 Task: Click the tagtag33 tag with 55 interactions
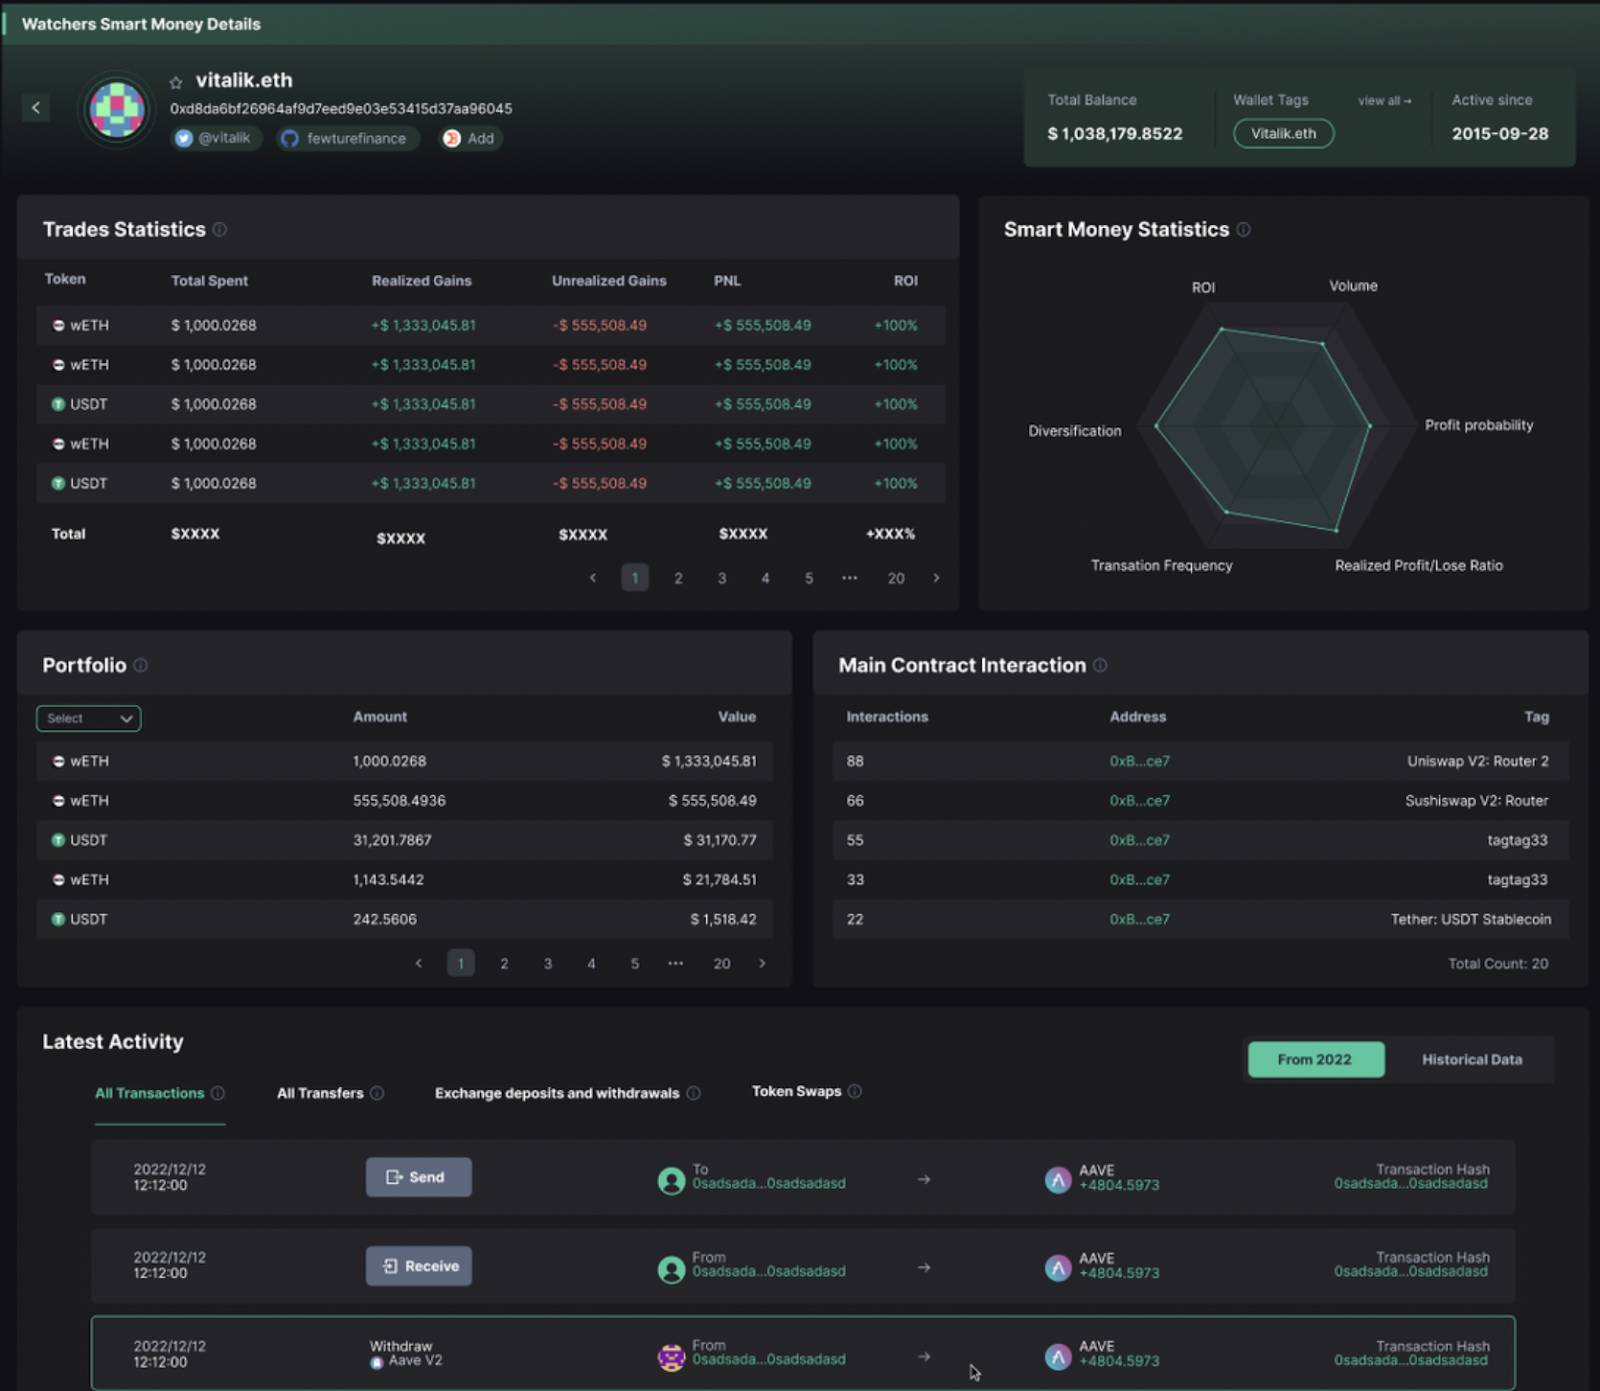coord(1517,840)
